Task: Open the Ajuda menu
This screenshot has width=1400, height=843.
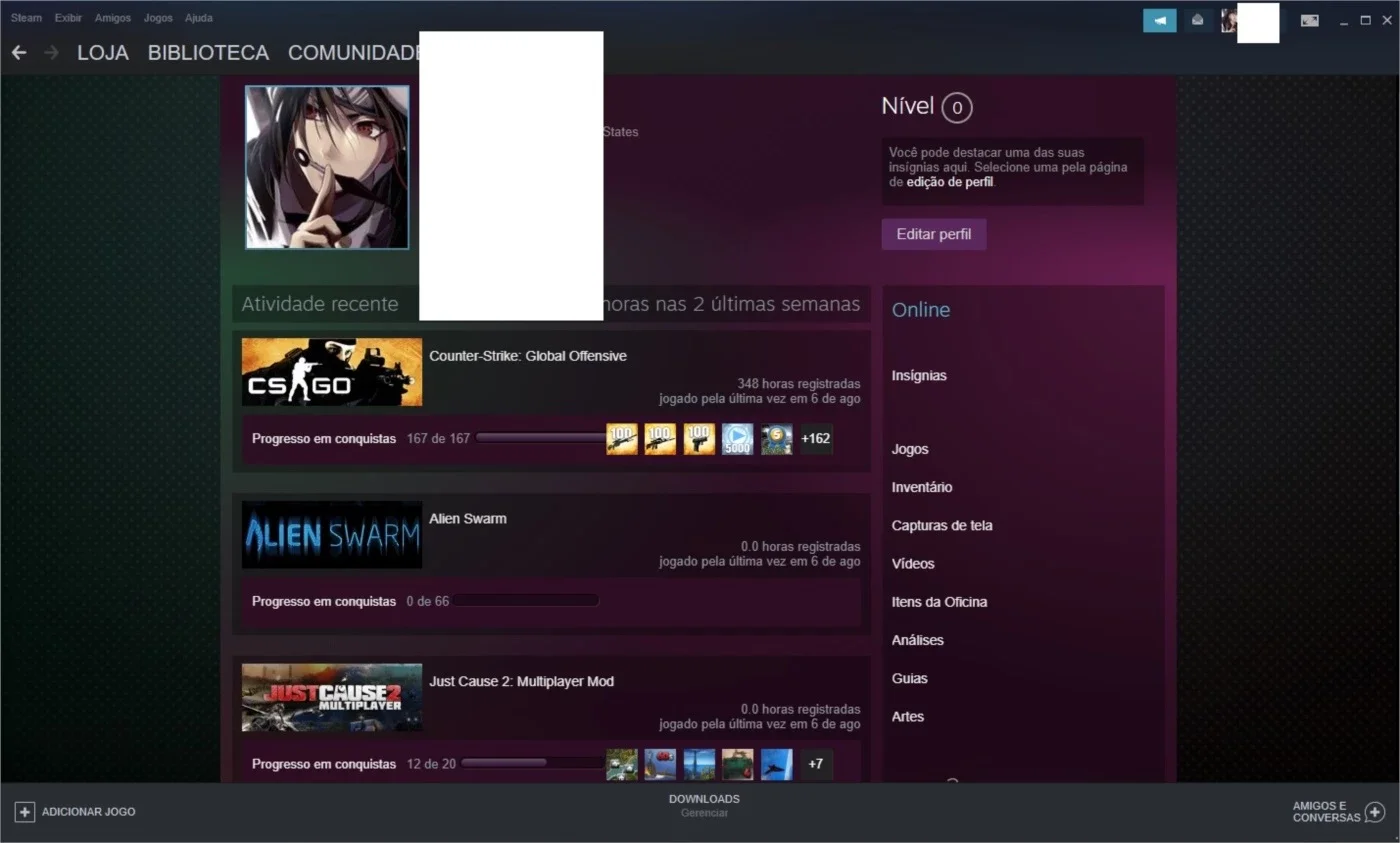Action: pyautogui.click(x=199, y=18)
